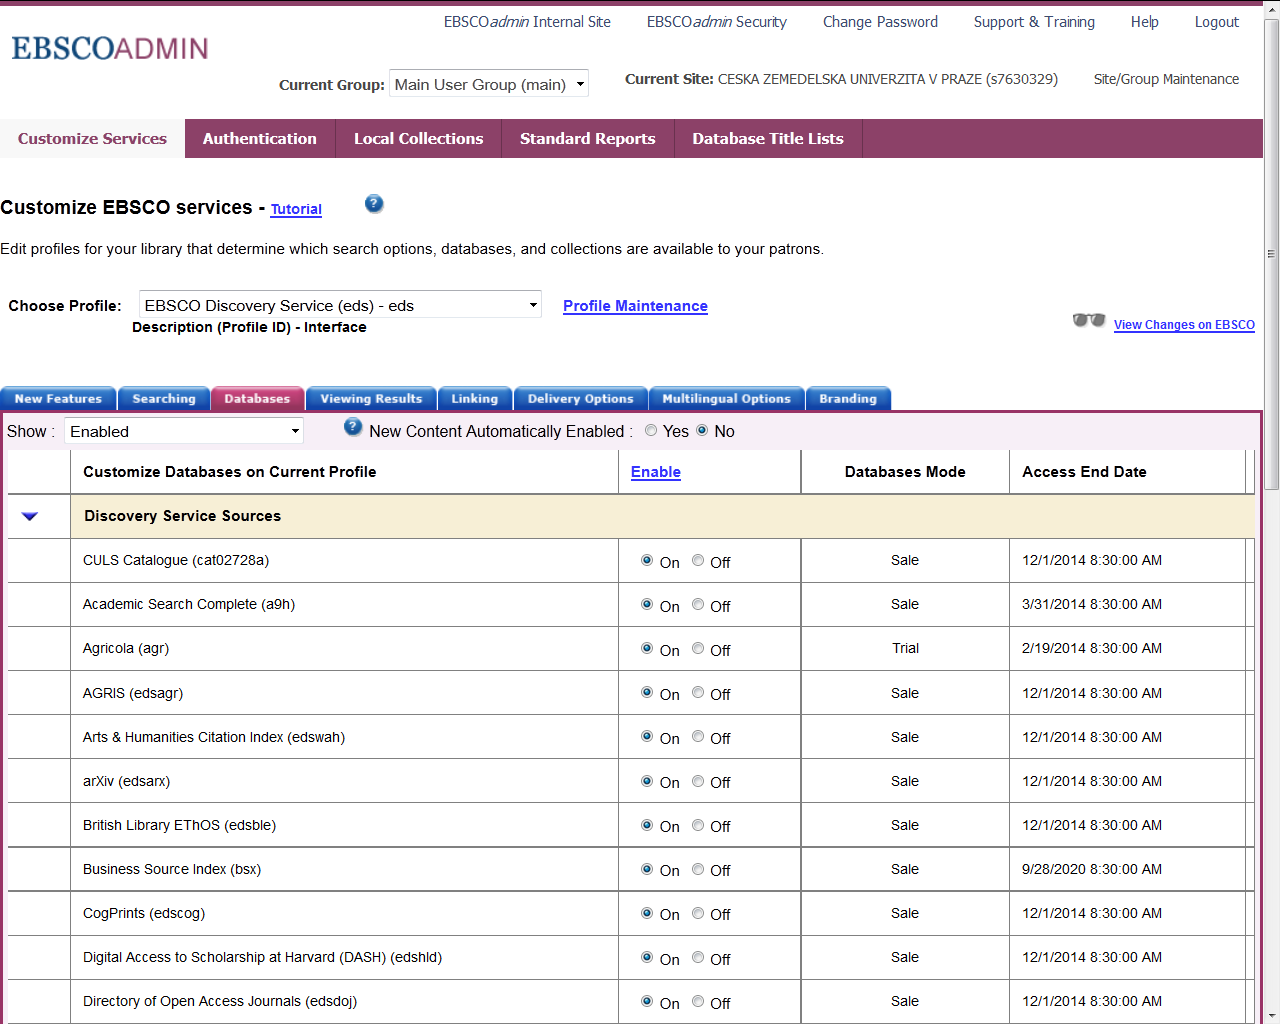The width and height of the screenshot is (1280, 1024).
Task: Open the Delivery Options sub-tab
Action: tap(581, 398)
